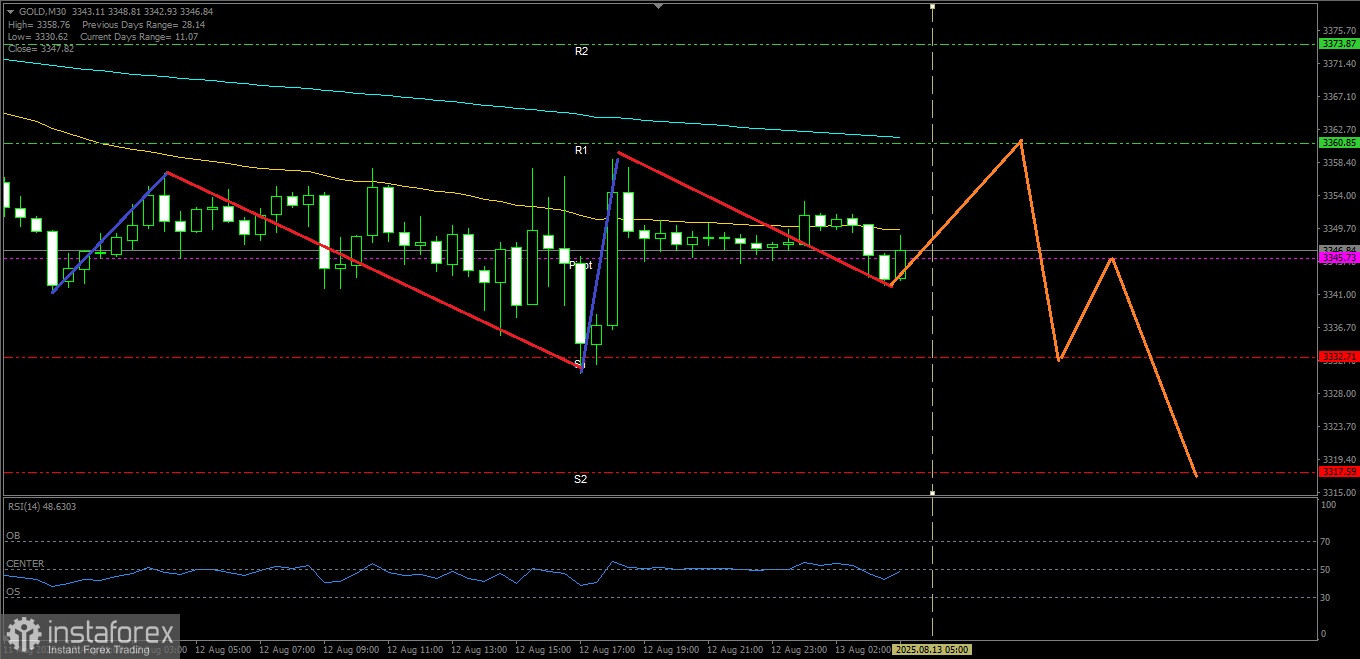Click the 12 Aug 21:00 time label
This screenshot has width=1360, height=659.
coord(737,649)
